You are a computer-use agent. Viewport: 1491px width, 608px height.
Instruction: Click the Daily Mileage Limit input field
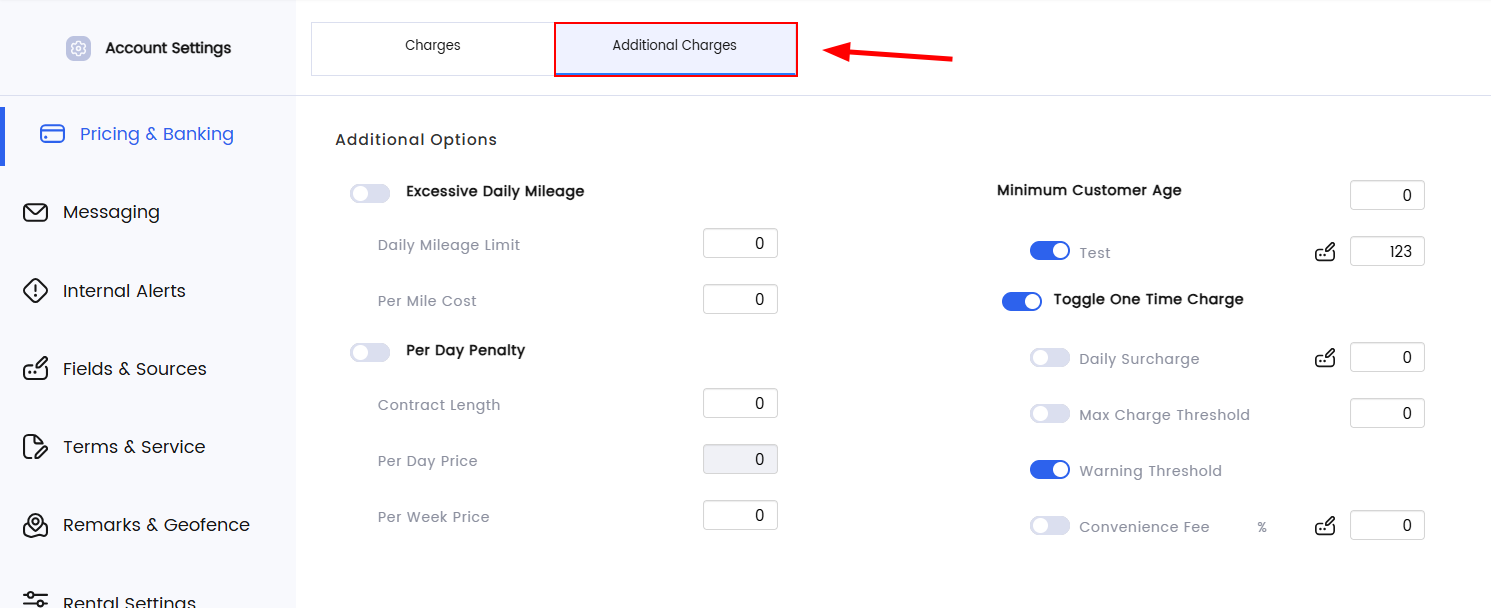(x=740, y=243)
